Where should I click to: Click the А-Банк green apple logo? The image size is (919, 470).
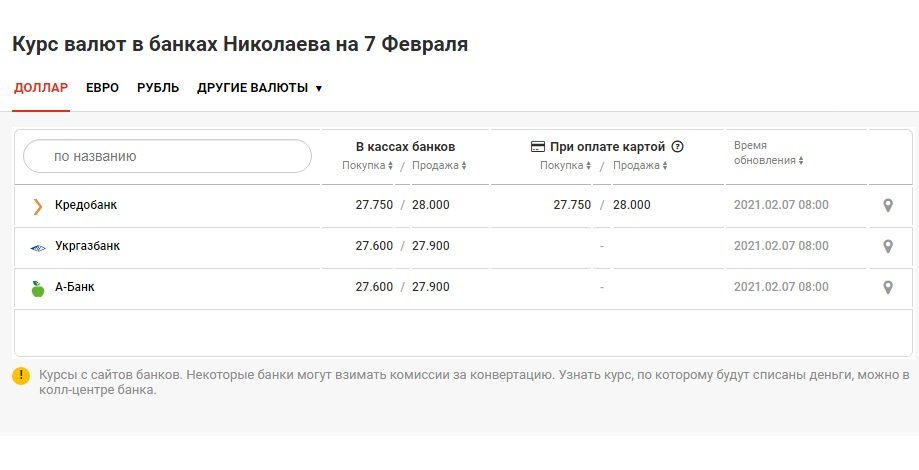tap(38, 289)
